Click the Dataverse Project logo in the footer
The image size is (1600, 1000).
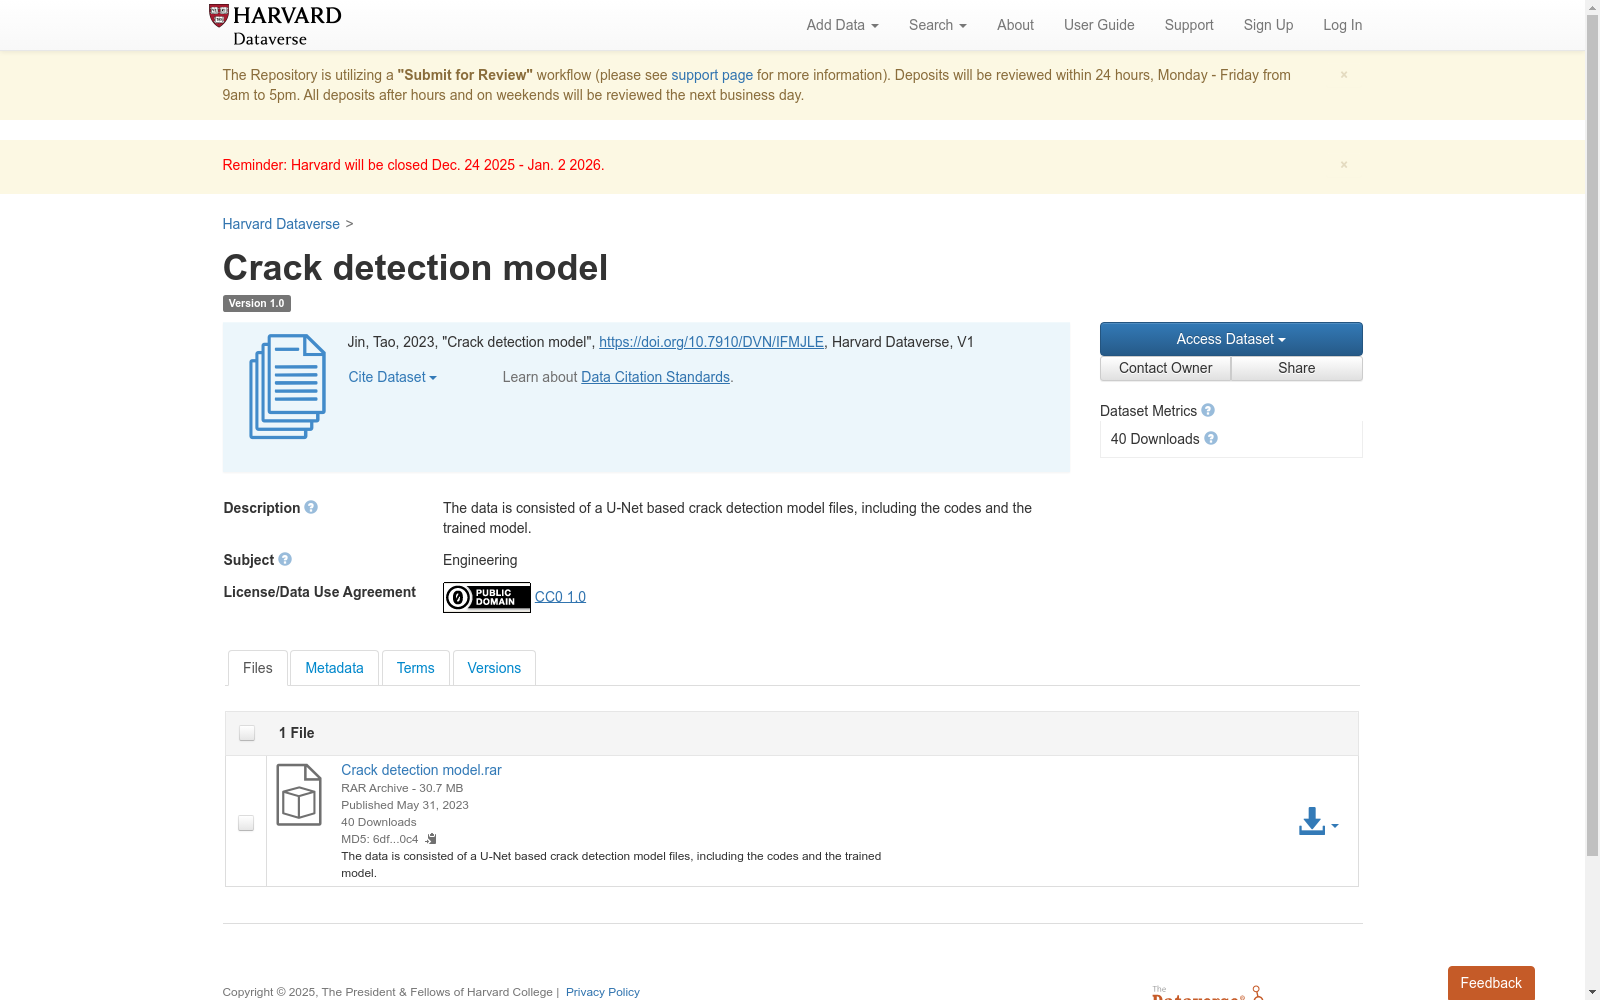click(x=1203, y=989)
